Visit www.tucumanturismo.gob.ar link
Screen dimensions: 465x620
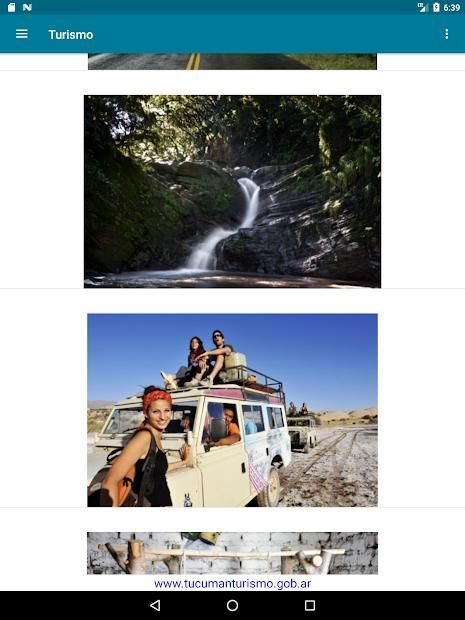coord(232,584)
